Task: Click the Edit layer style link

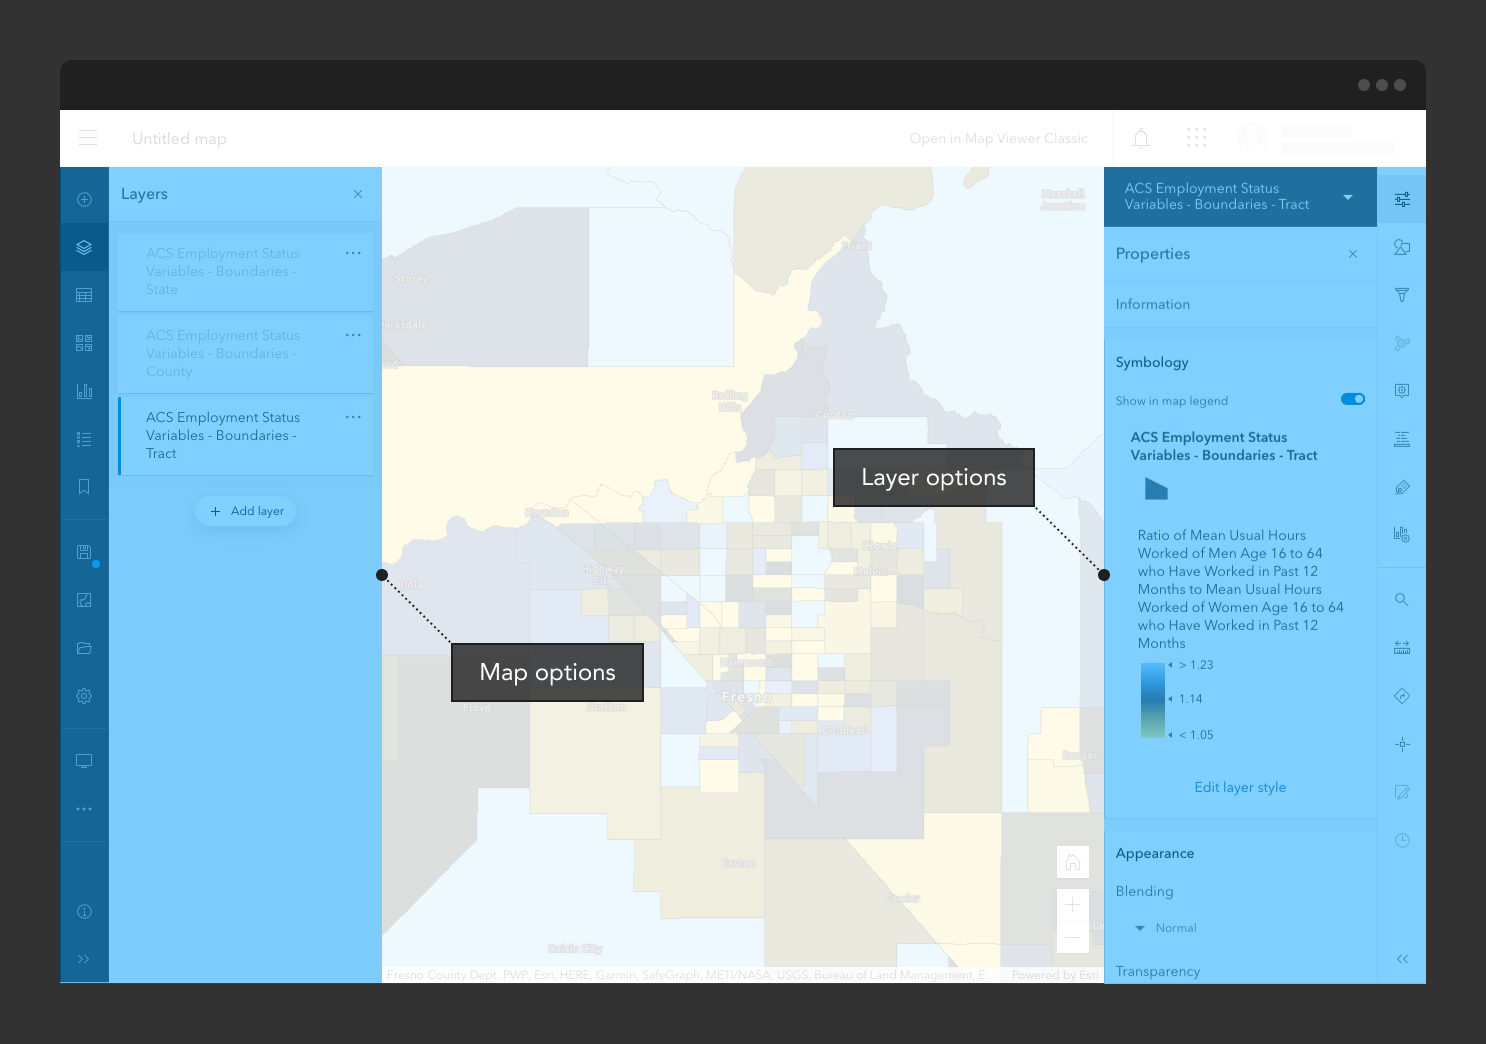Action: pos(1240,787)
